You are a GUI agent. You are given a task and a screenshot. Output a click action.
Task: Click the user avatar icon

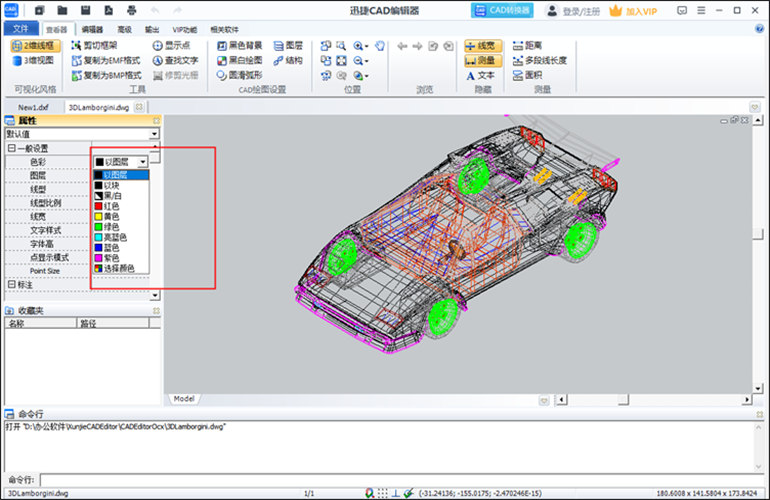(x=552, y=10)
